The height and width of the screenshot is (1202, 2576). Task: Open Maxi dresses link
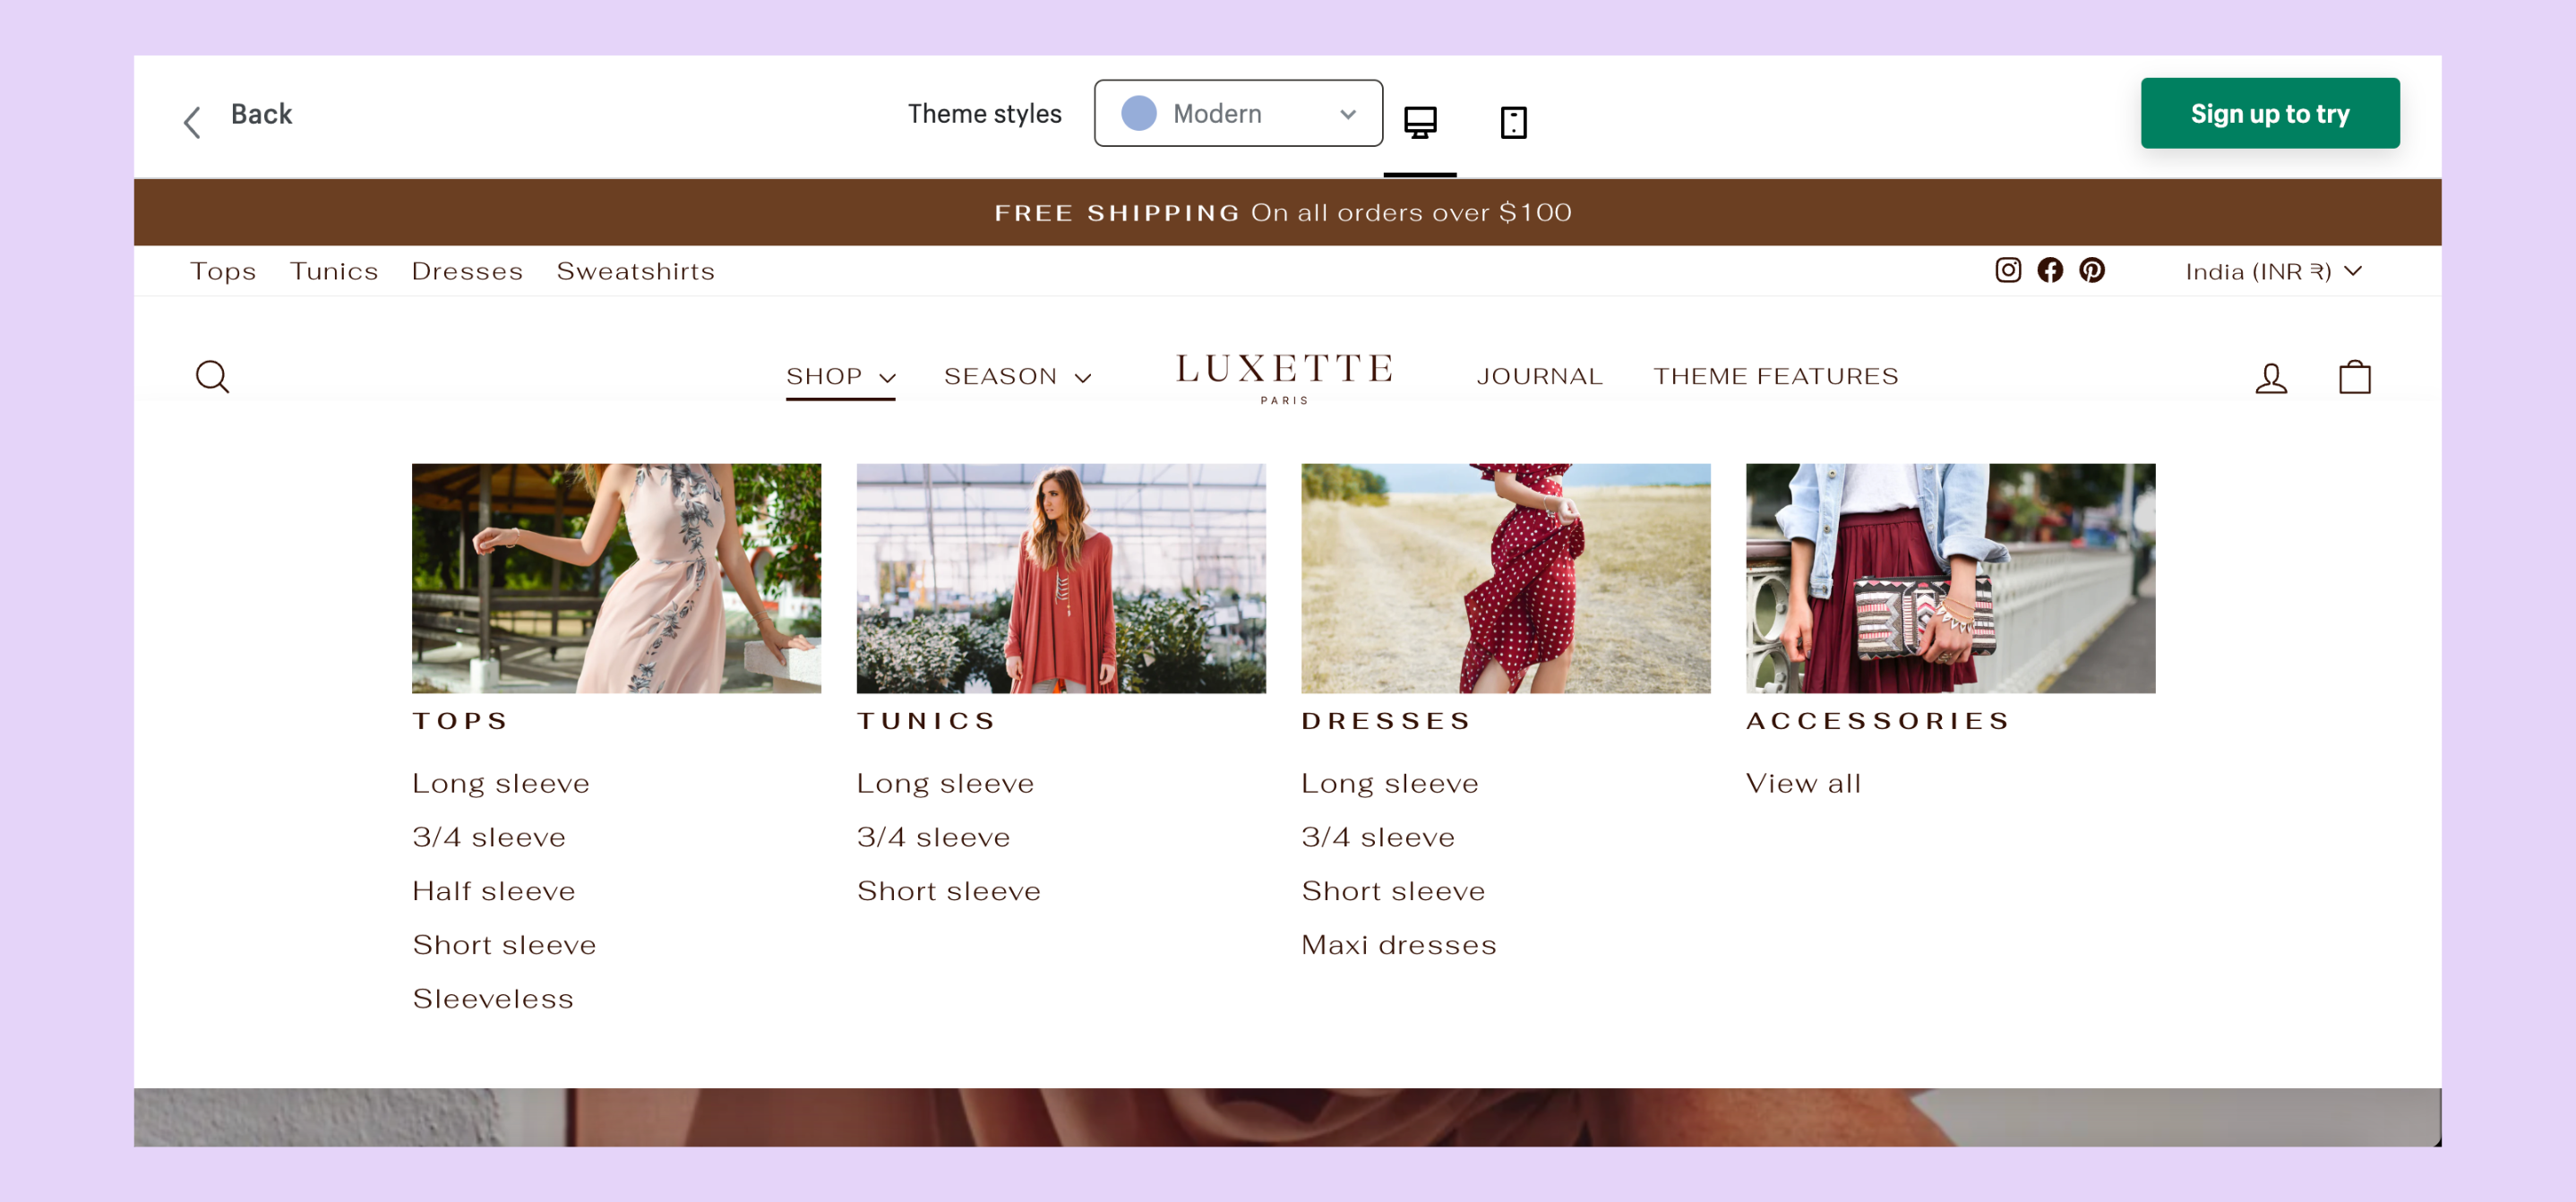coord(1398,945)
